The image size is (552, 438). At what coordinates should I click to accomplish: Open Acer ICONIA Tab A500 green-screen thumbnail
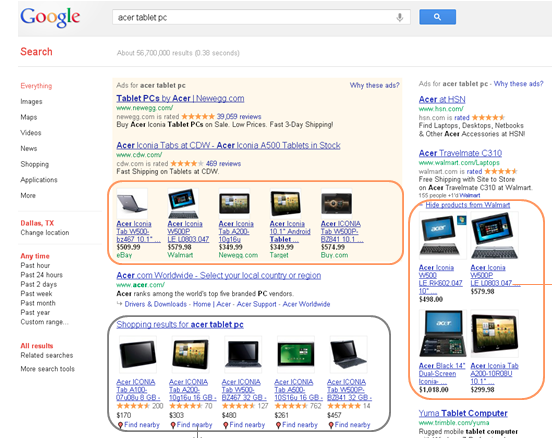296,355
